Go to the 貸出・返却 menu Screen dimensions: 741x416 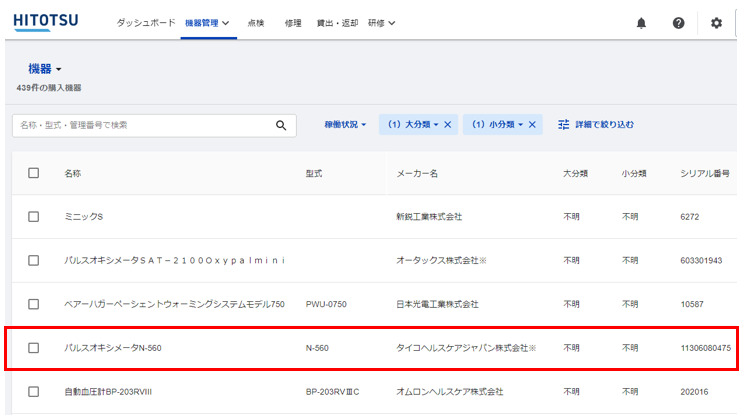click(337, 23)
